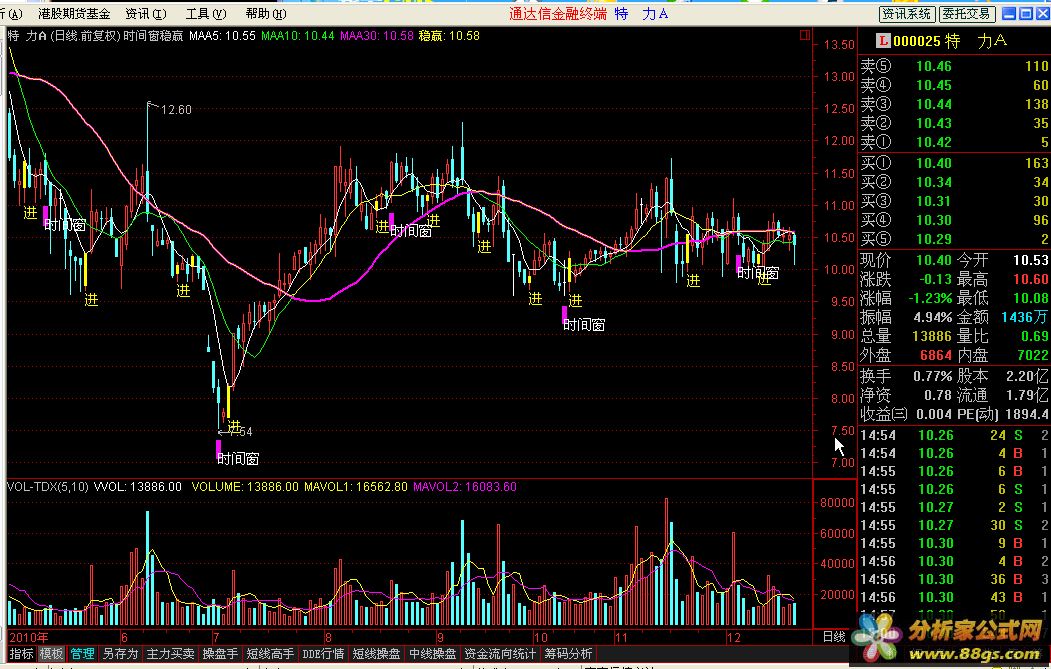
Task: Switch to 短线操盘 template
Action: [x=377, y=654]
